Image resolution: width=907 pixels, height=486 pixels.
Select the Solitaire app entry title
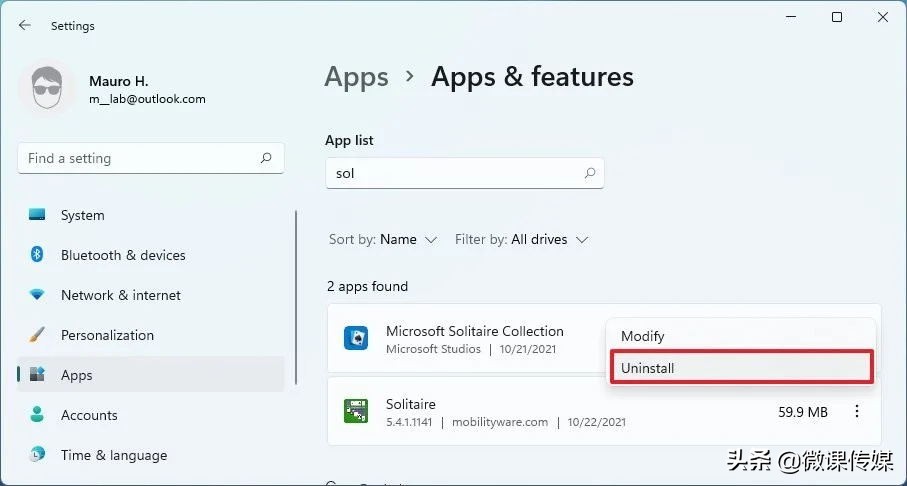pyautogui.click(x=411, y=404)
